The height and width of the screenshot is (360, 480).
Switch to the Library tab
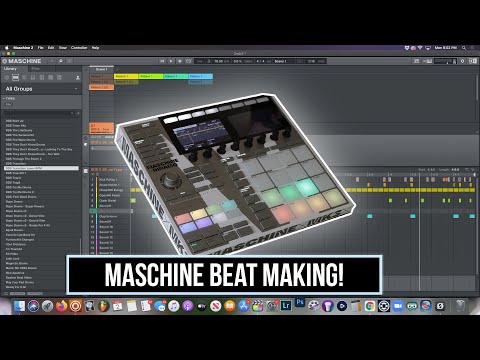tap(10, 69)
